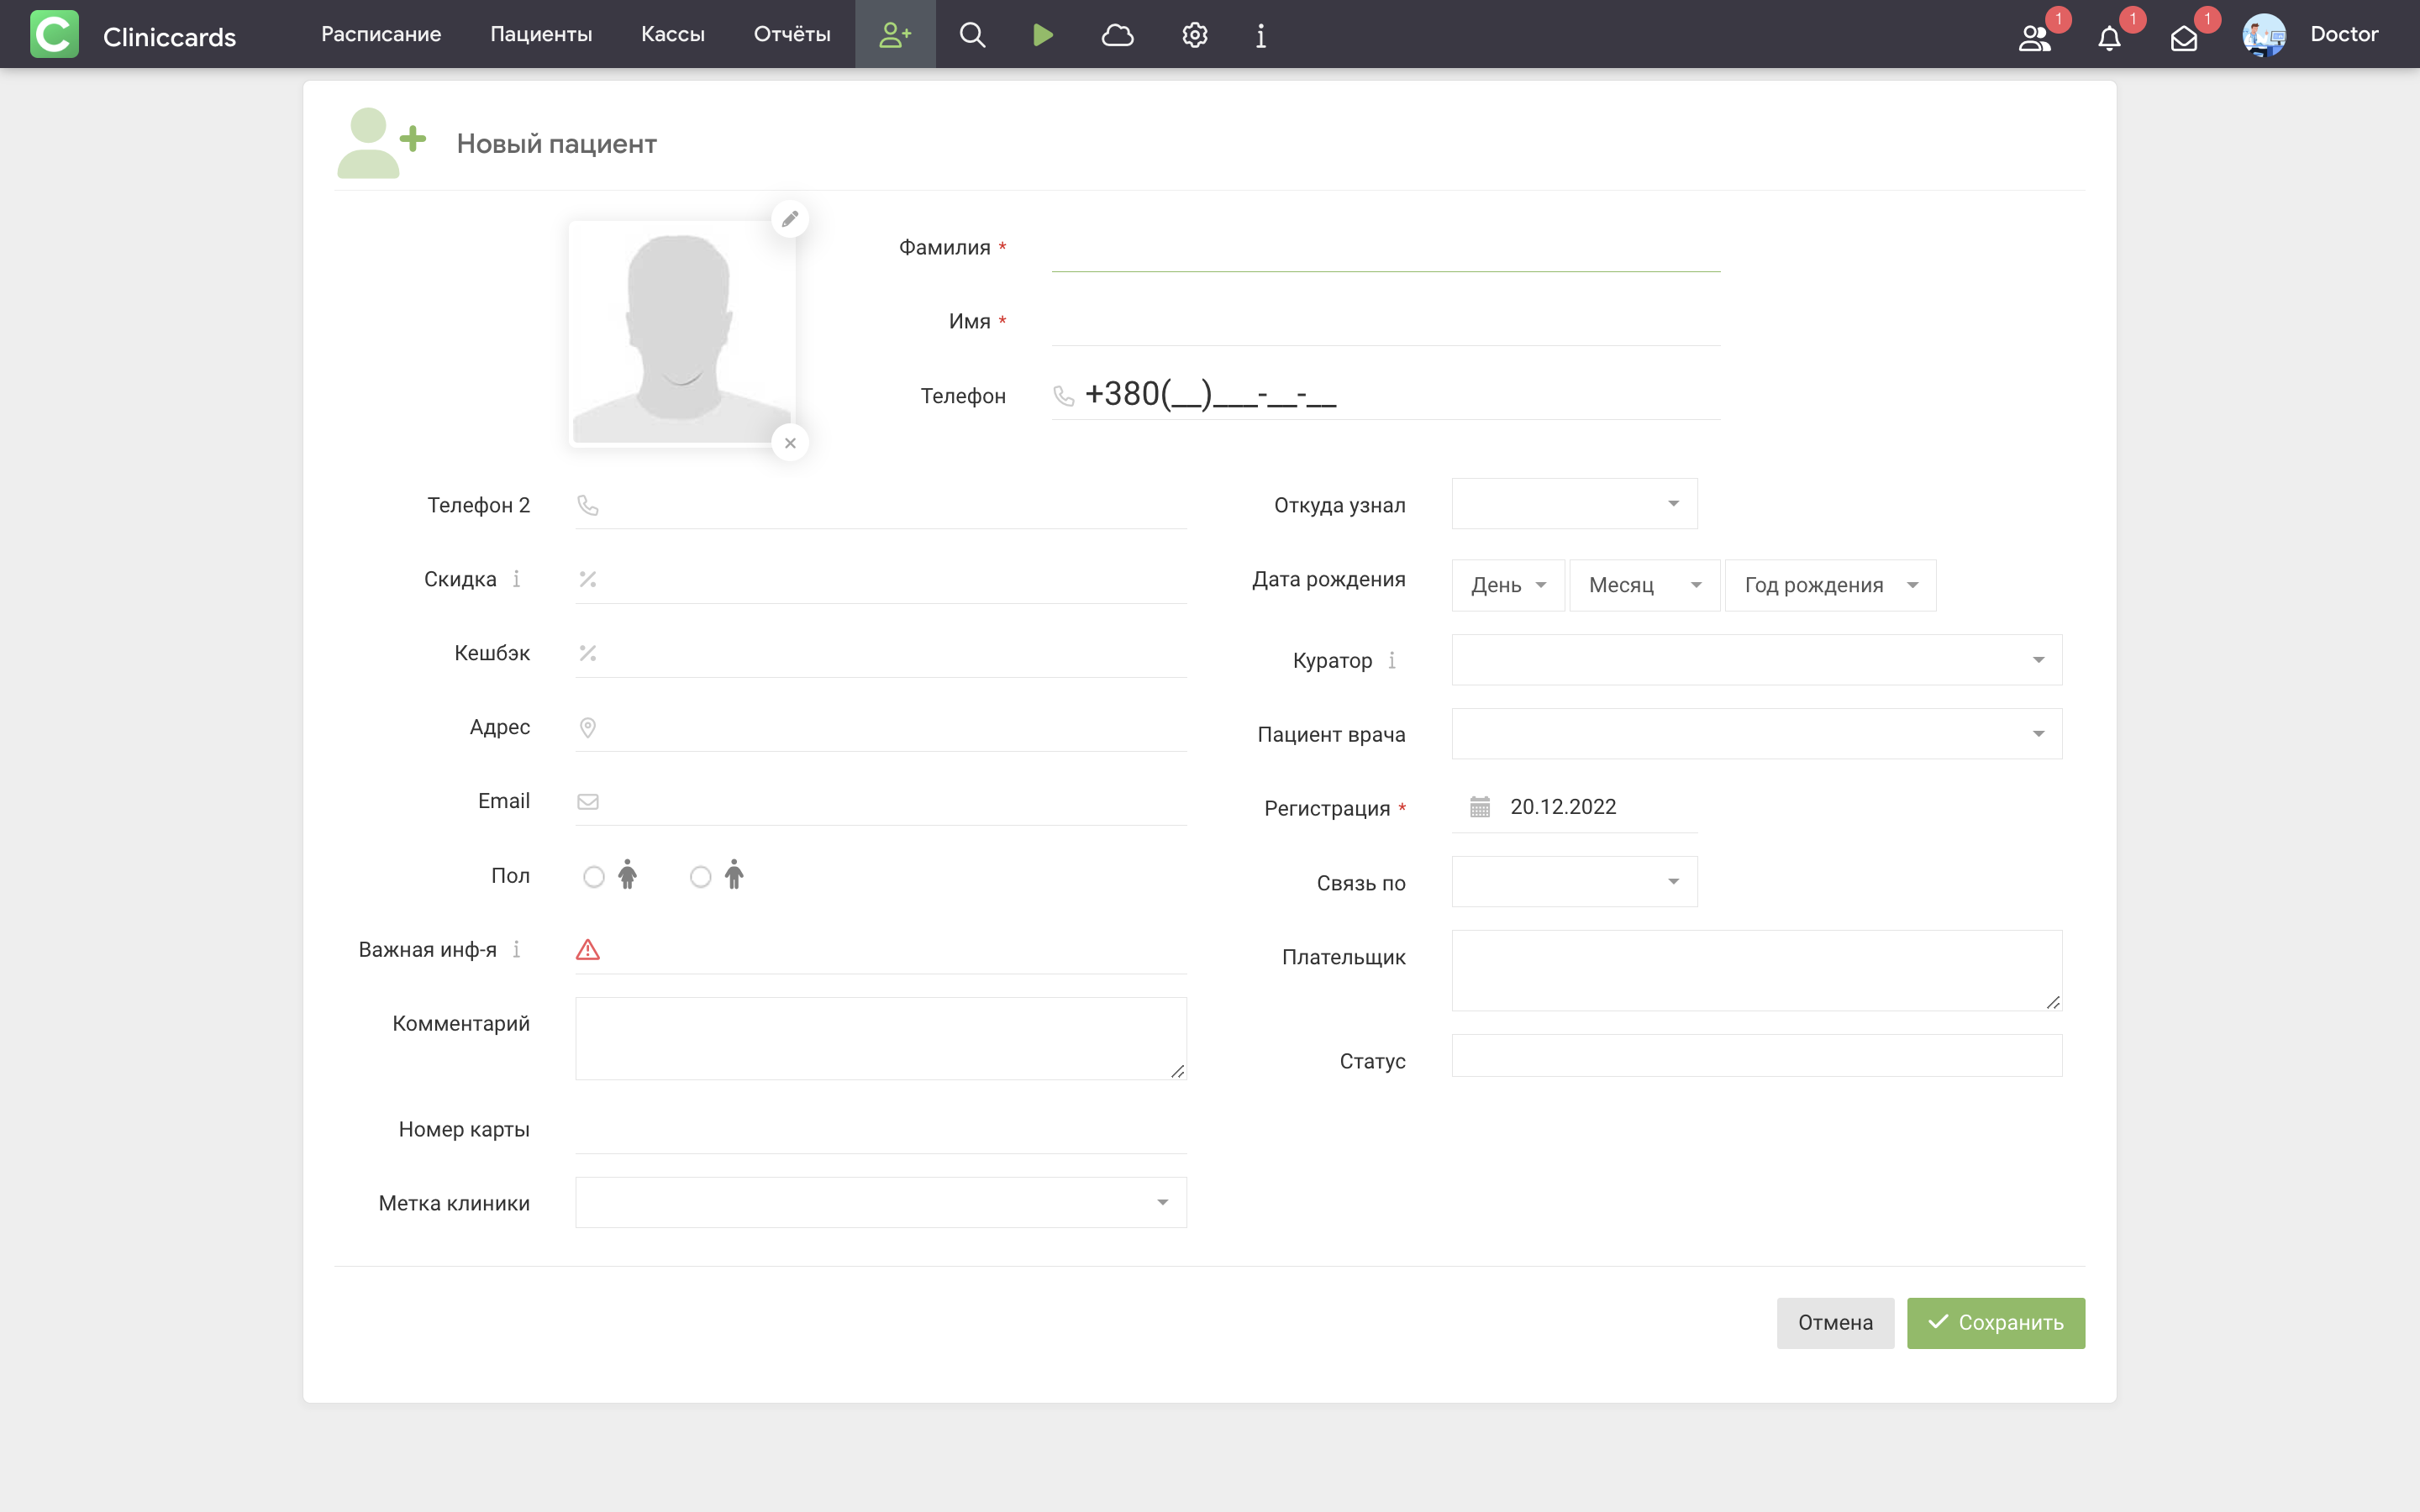Click the percent icon in Кешбэк
The width and height of the screenshot is (2420, 1512).
(588, 653)
